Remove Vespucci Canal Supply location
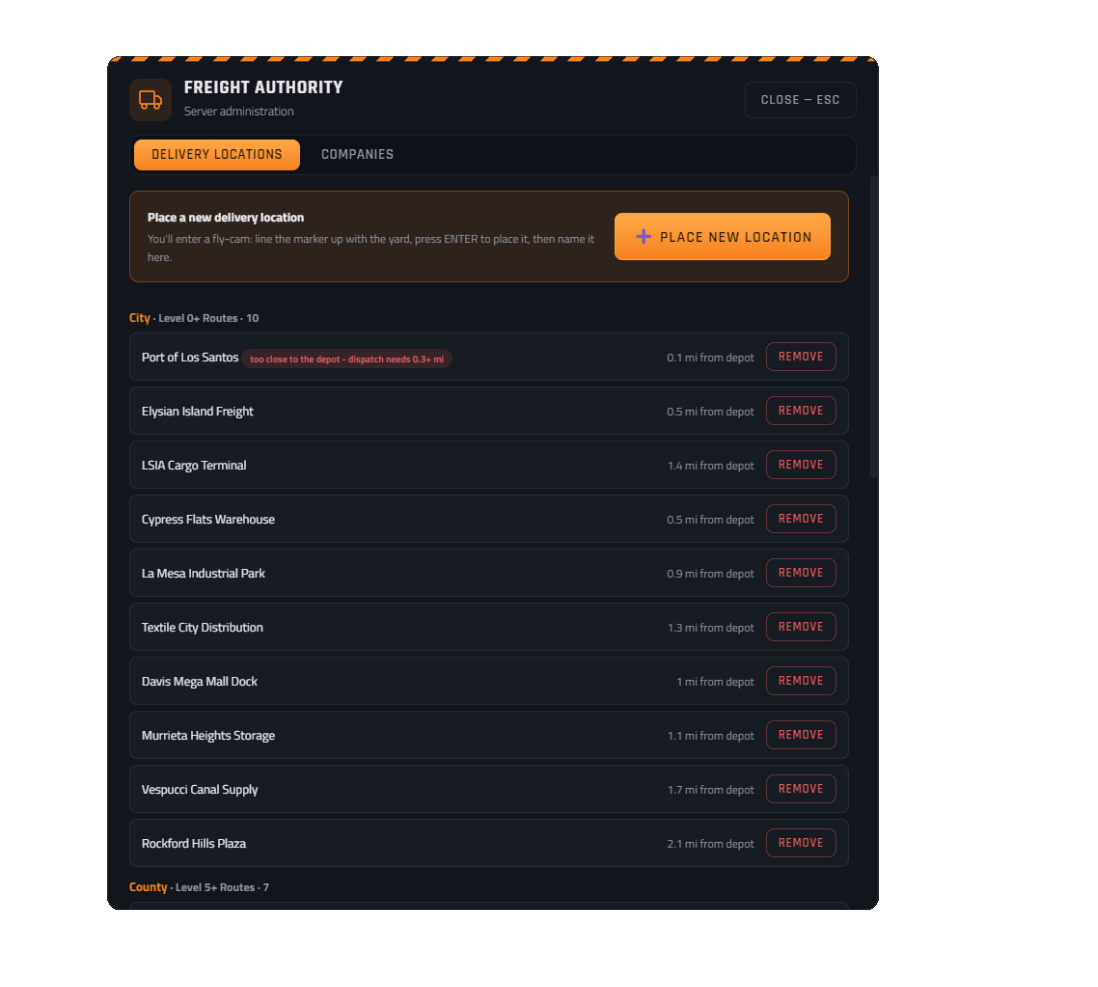 (x=800, y=789)
